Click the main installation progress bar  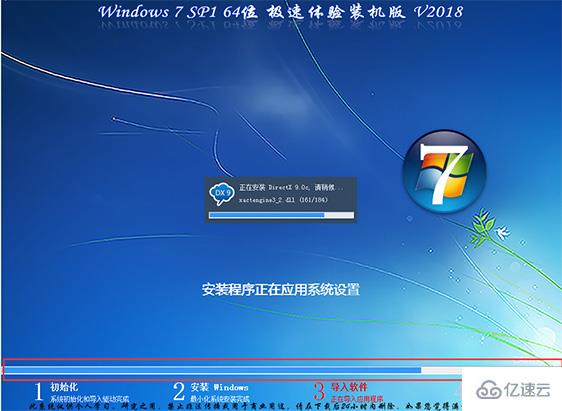tap(231, 370)
